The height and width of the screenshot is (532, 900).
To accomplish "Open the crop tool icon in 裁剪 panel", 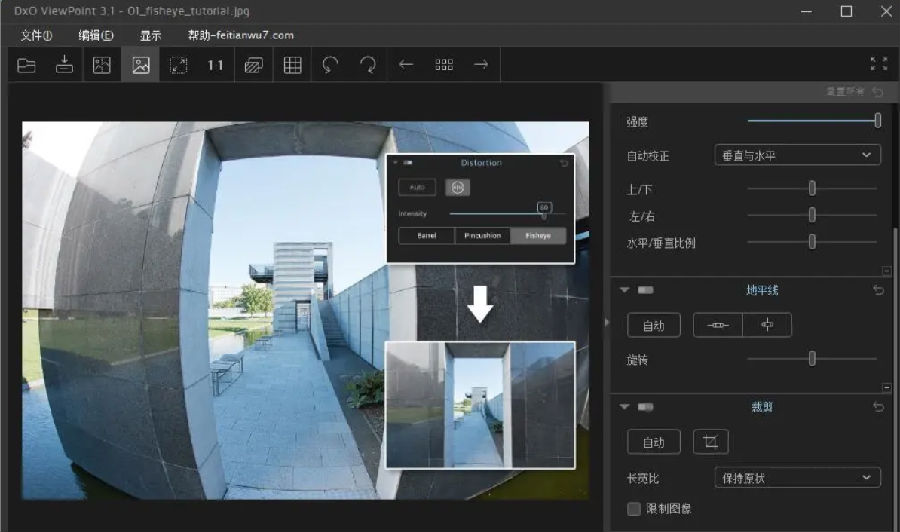I will pyautogui.click(x=710, y=441).
